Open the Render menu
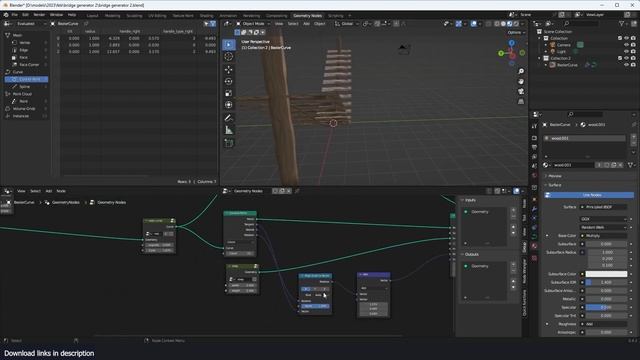Viewport: 640px width, 360px height. 39,15
